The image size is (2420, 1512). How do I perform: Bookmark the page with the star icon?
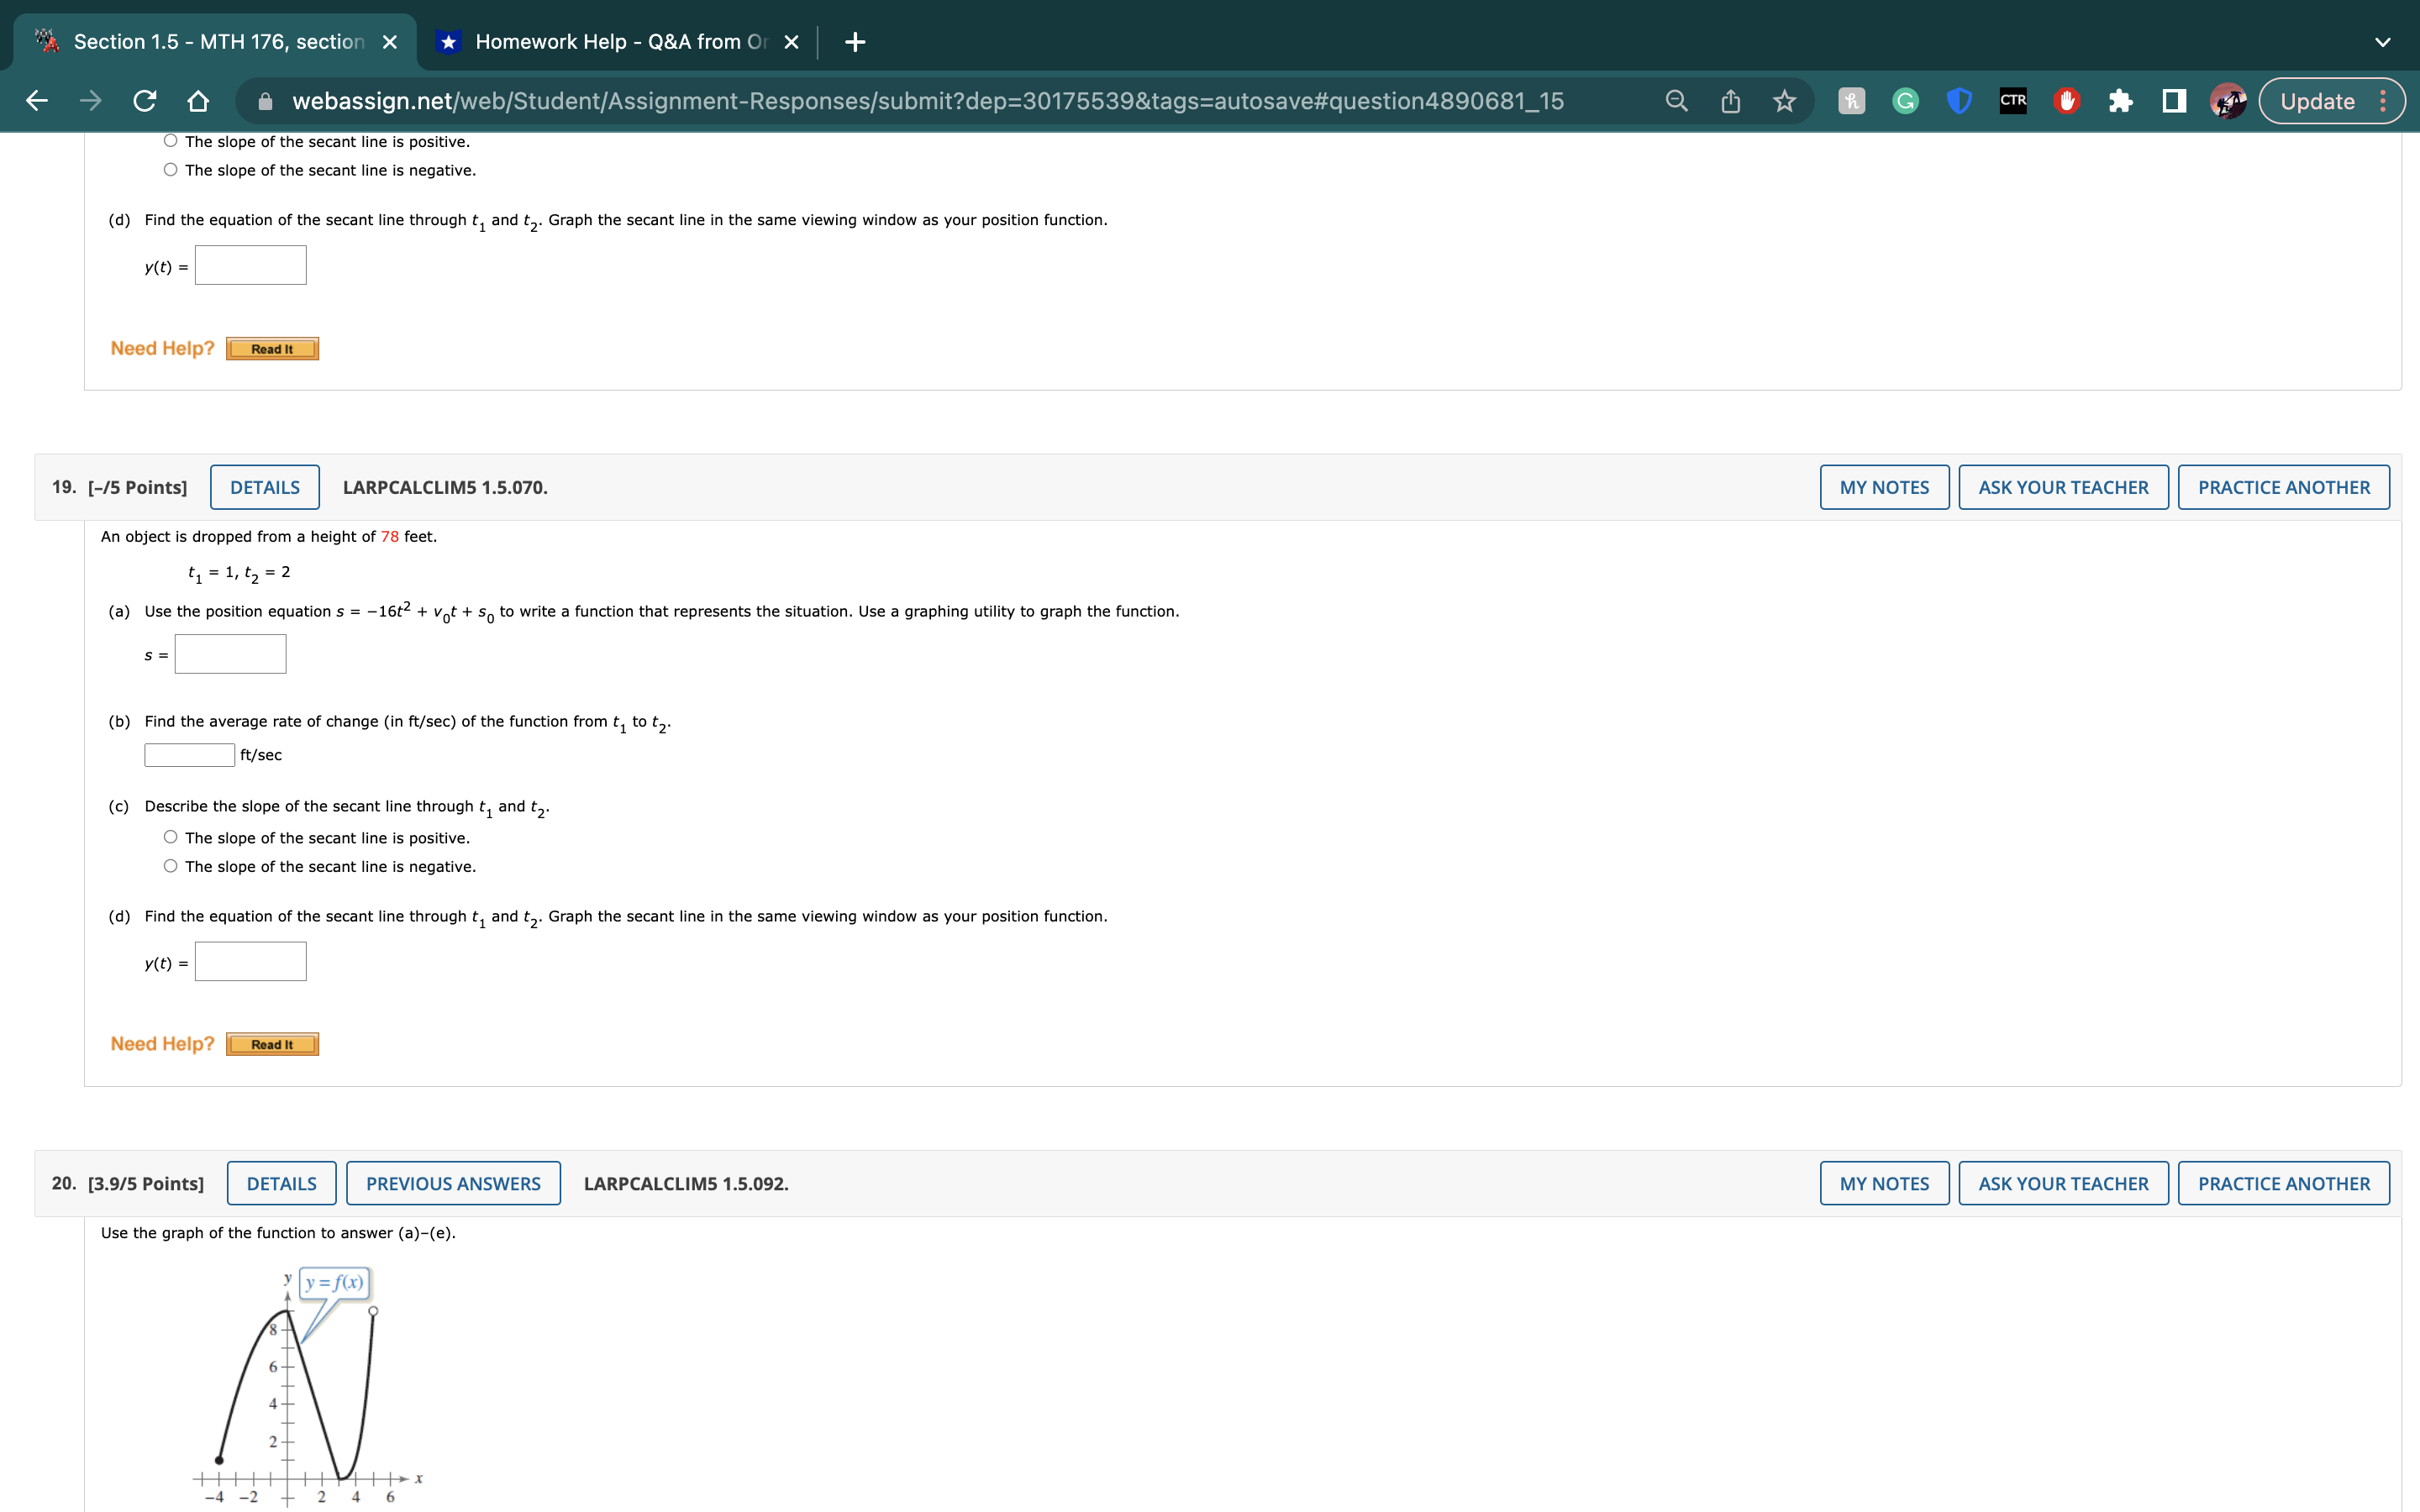[1785, 100]
